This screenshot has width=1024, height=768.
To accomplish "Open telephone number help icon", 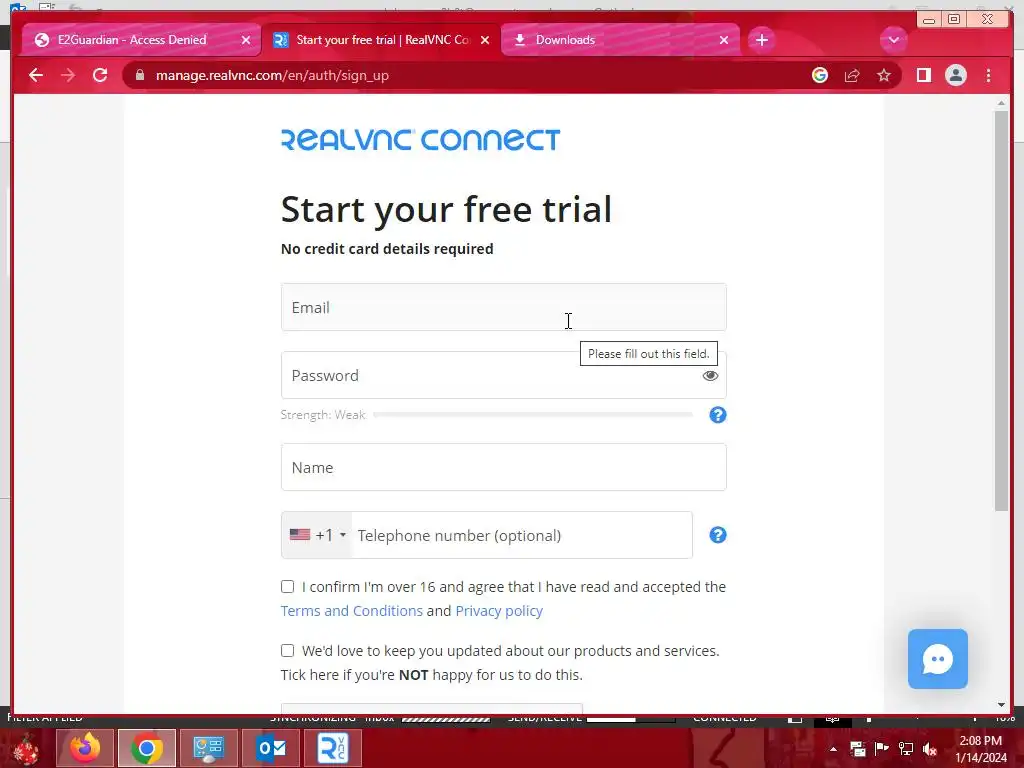I will pos(718,535).
